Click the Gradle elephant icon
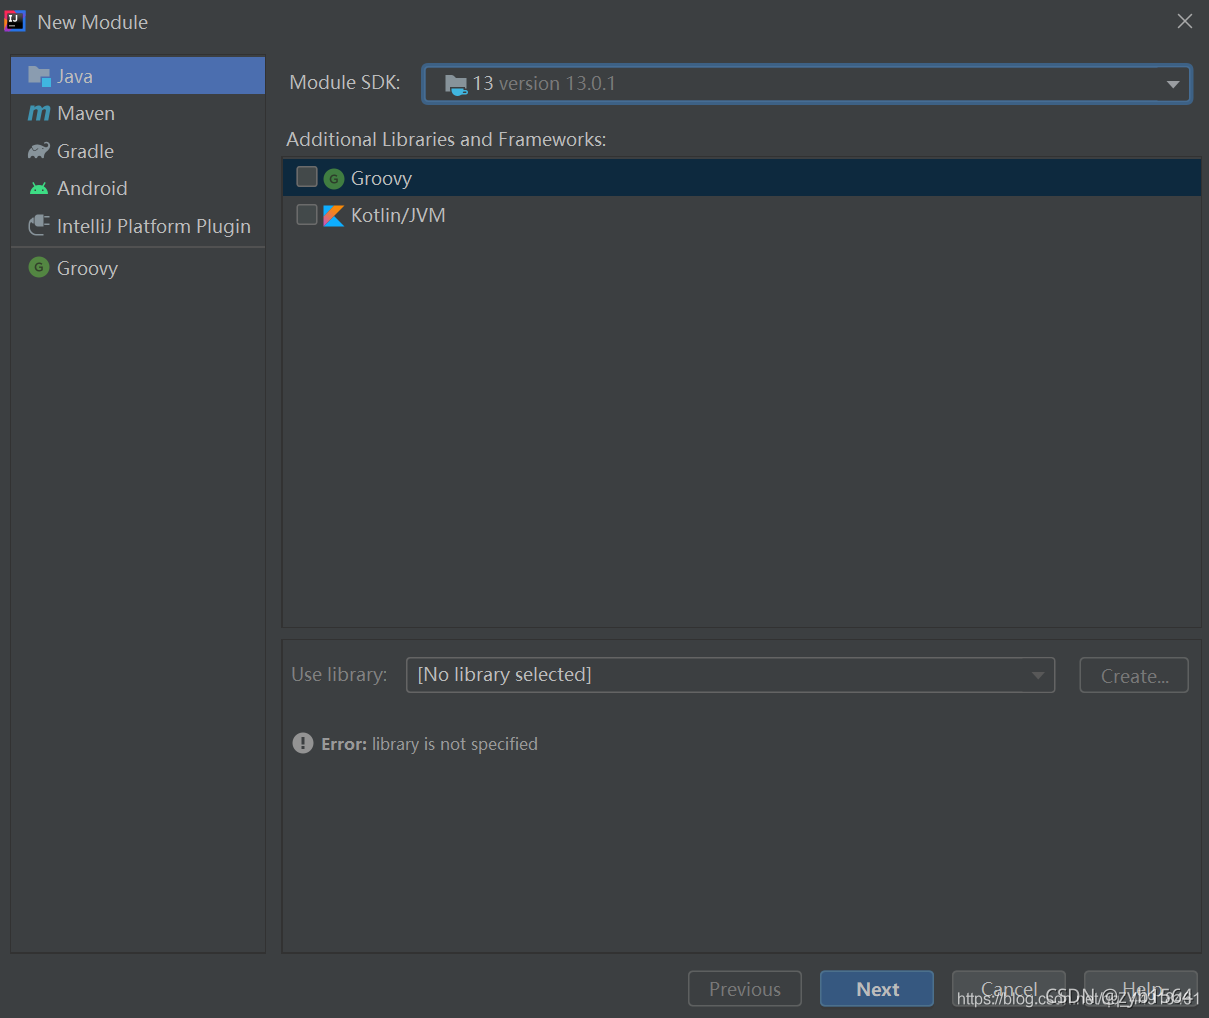 pos(39,151)
